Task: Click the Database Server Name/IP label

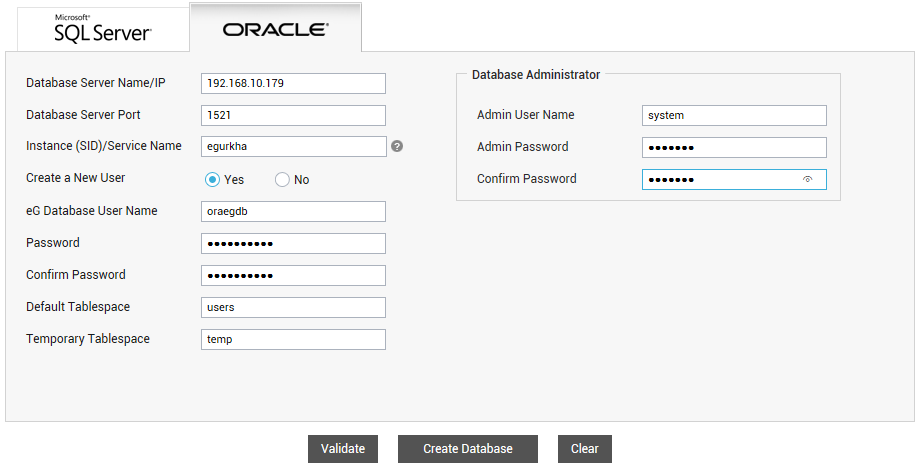Action: (96, 83)
